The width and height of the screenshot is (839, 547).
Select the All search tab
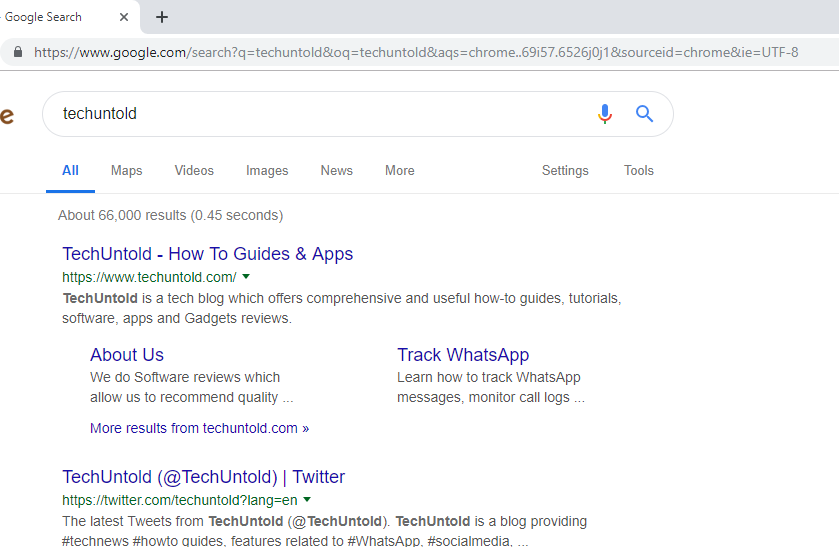(x=70, y=171)
